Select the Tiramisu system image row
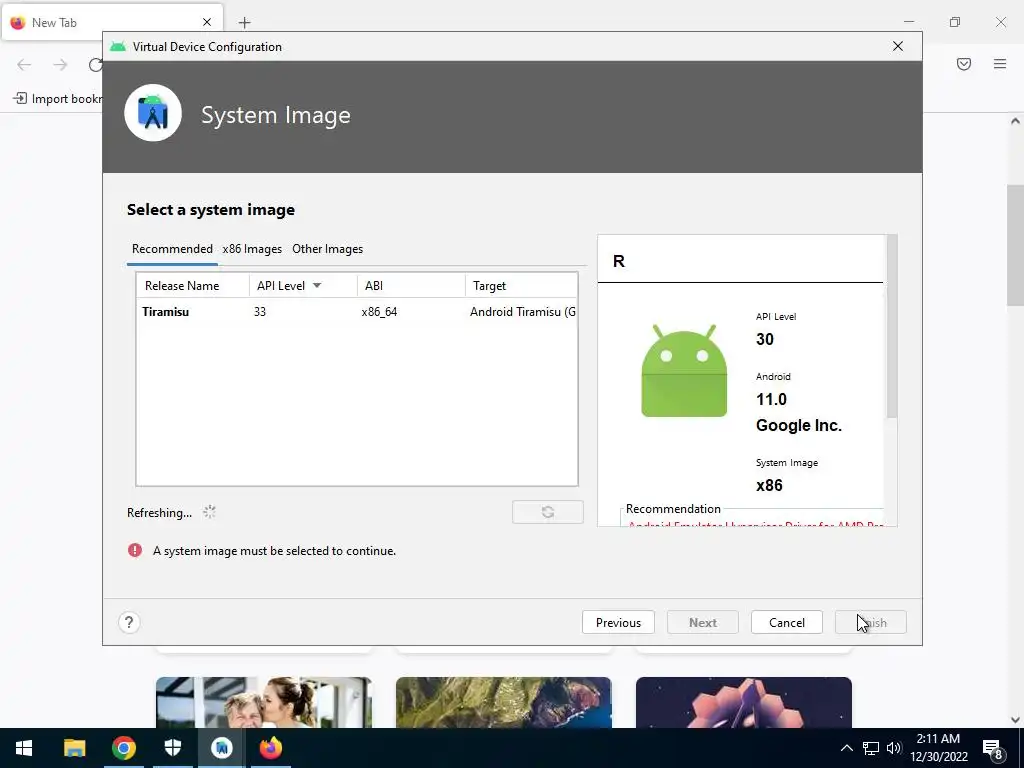The height and width of the screenshot is (768, 1024). coord(357,312)
